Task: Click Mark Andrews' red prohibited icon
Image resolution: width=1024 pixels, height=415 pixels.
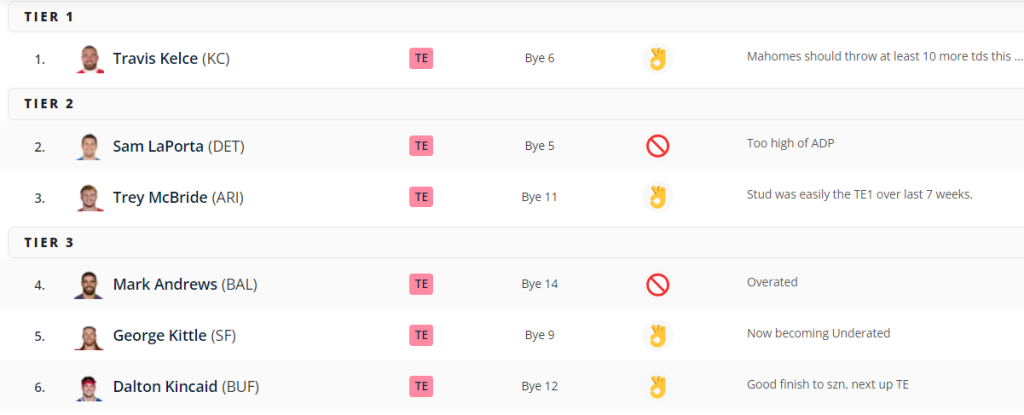Action: (x=657, y=285)
